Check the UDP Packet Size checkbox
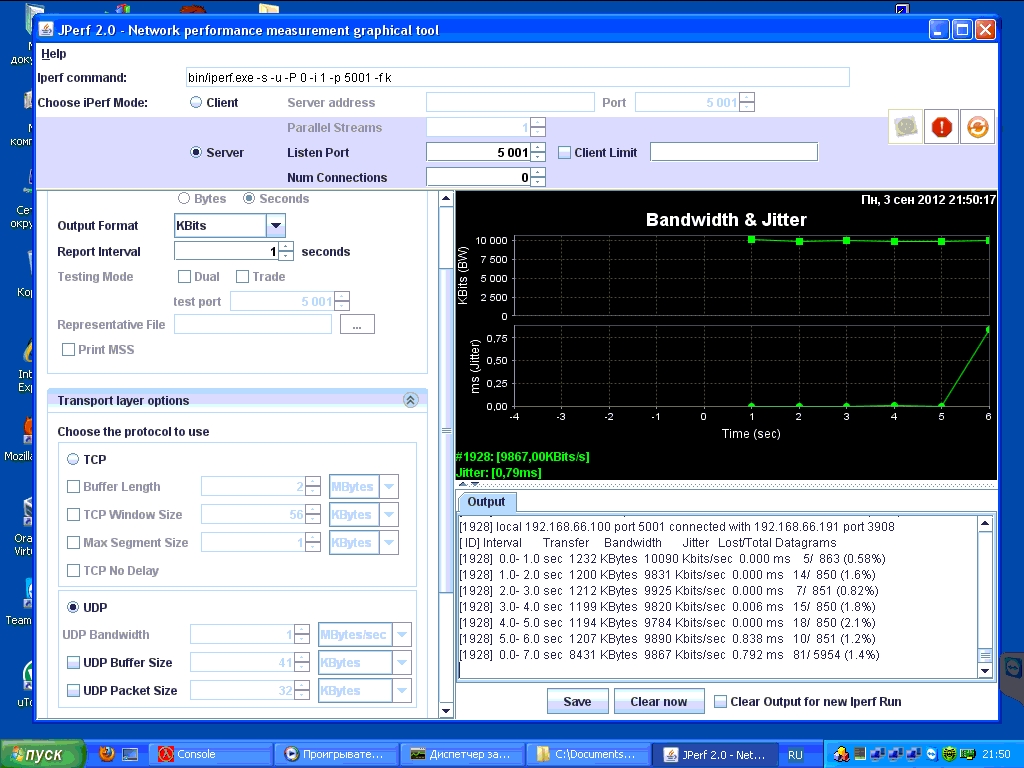The width and height of the screenshot is (1024, 768). tap(74, 690)
